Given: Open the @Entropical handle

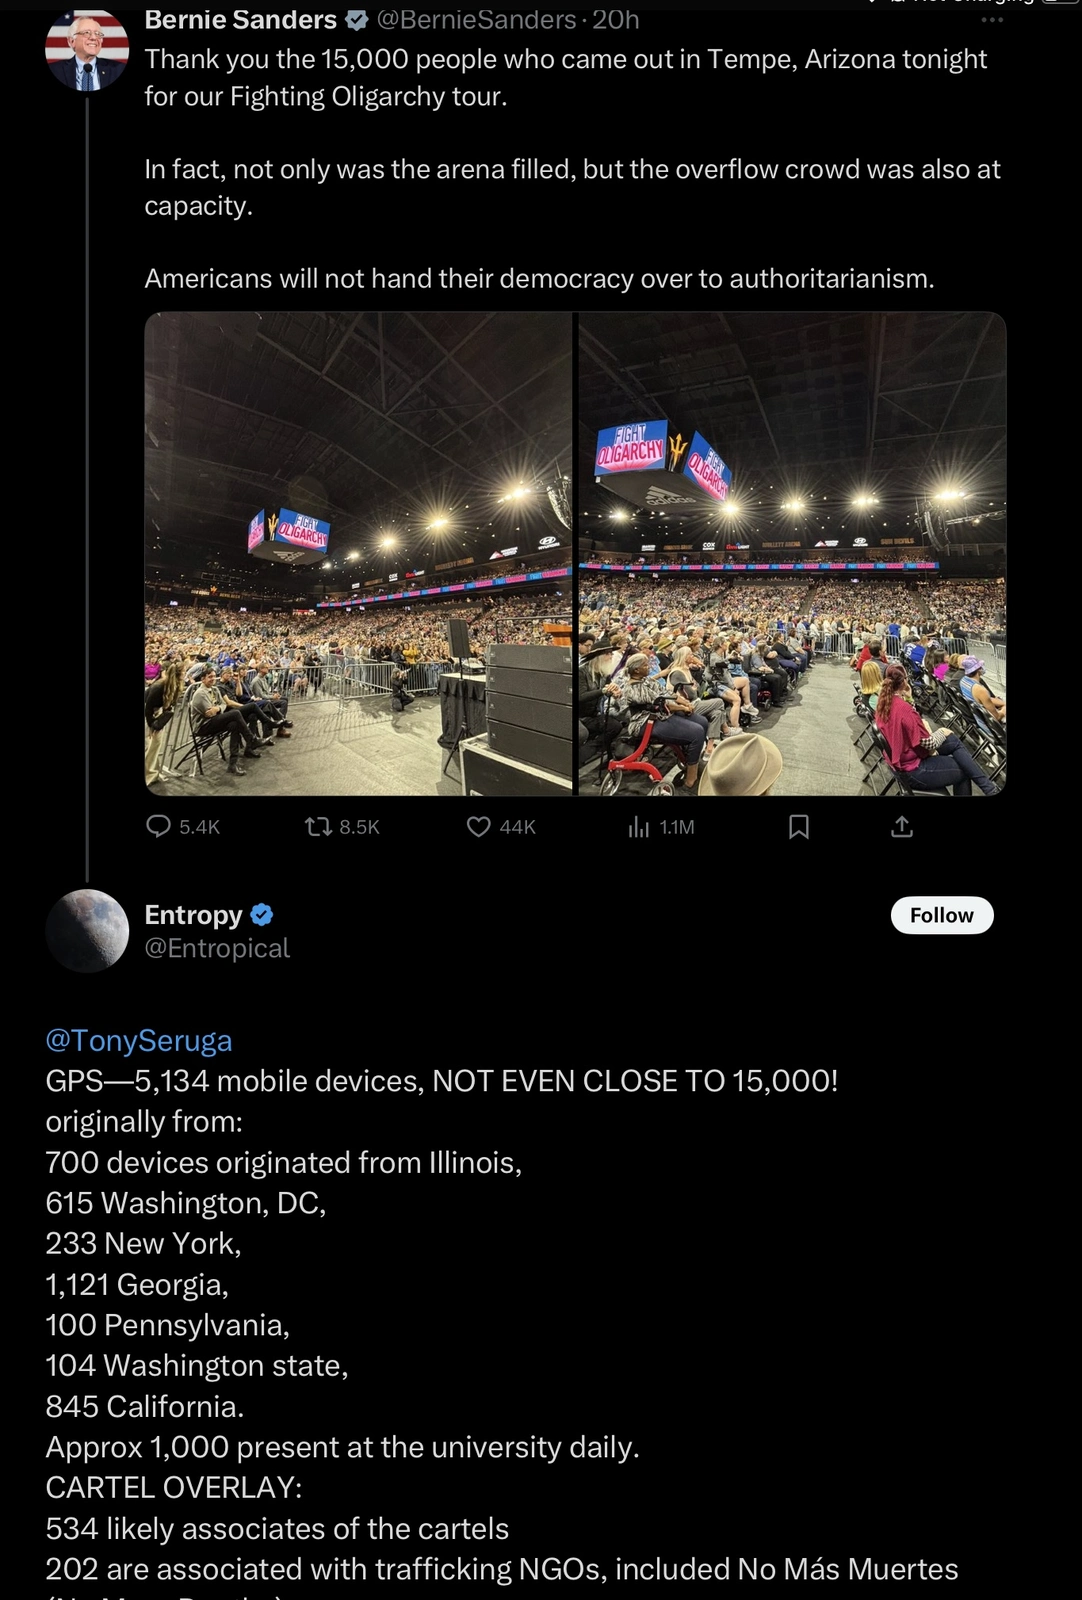Looking at the screenshot, I should [217, 948].
